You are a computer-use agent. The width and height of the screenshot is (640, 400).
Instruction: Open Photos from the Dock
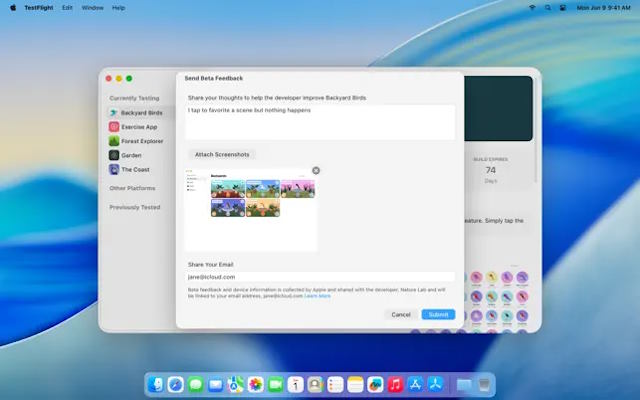pos(256,384)
